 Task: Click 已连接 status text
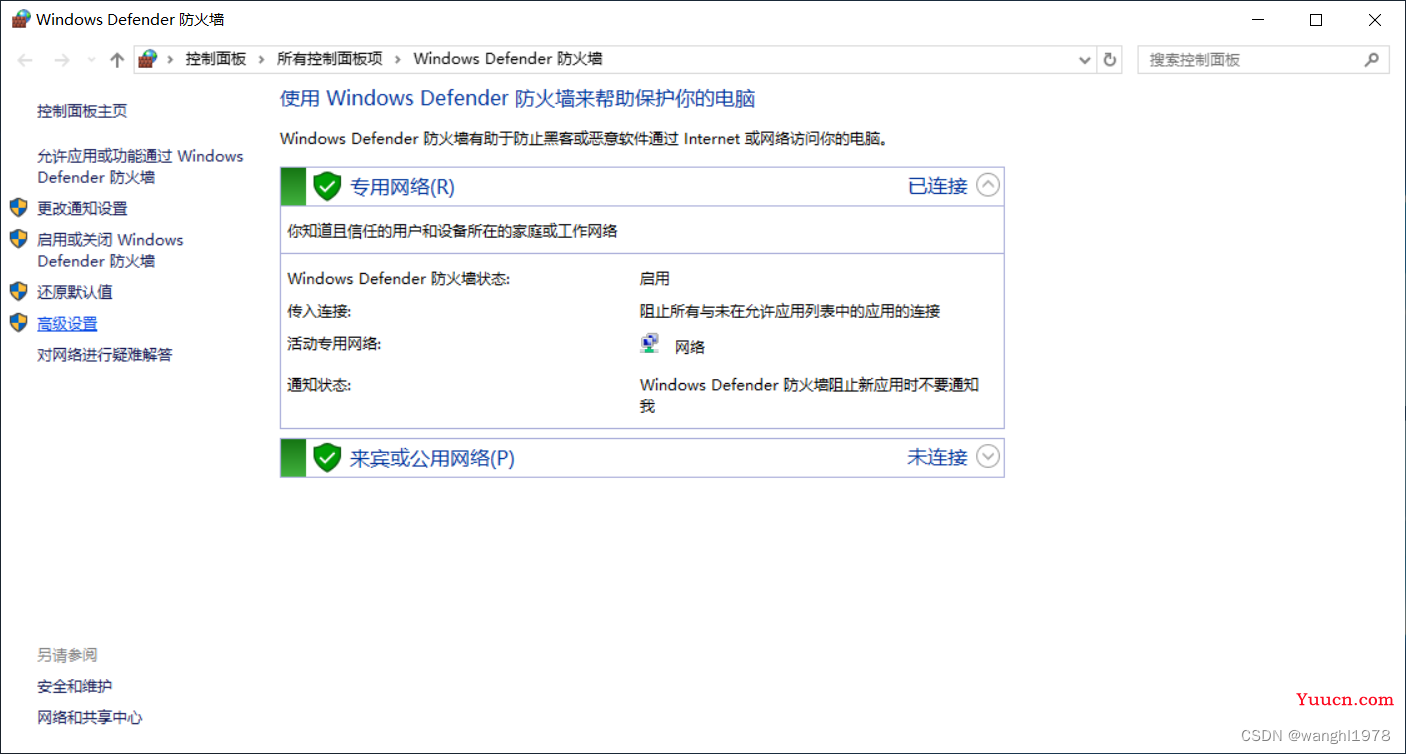[x=937, y=186]
